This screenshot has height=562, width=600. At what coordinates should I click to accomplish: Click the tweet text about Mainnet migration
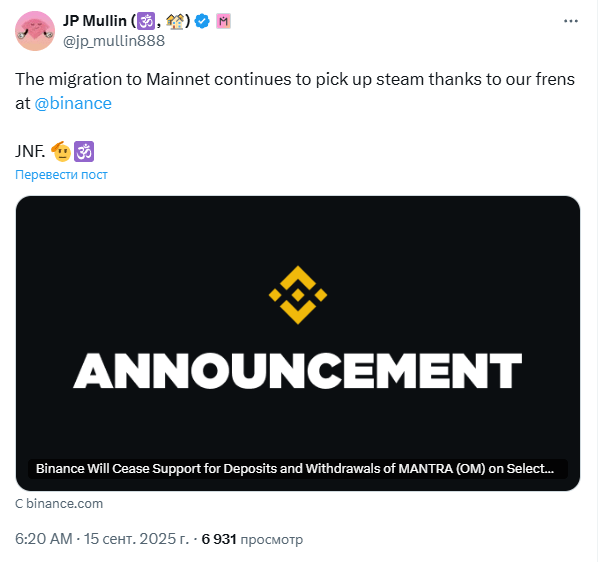click(295, 79)
